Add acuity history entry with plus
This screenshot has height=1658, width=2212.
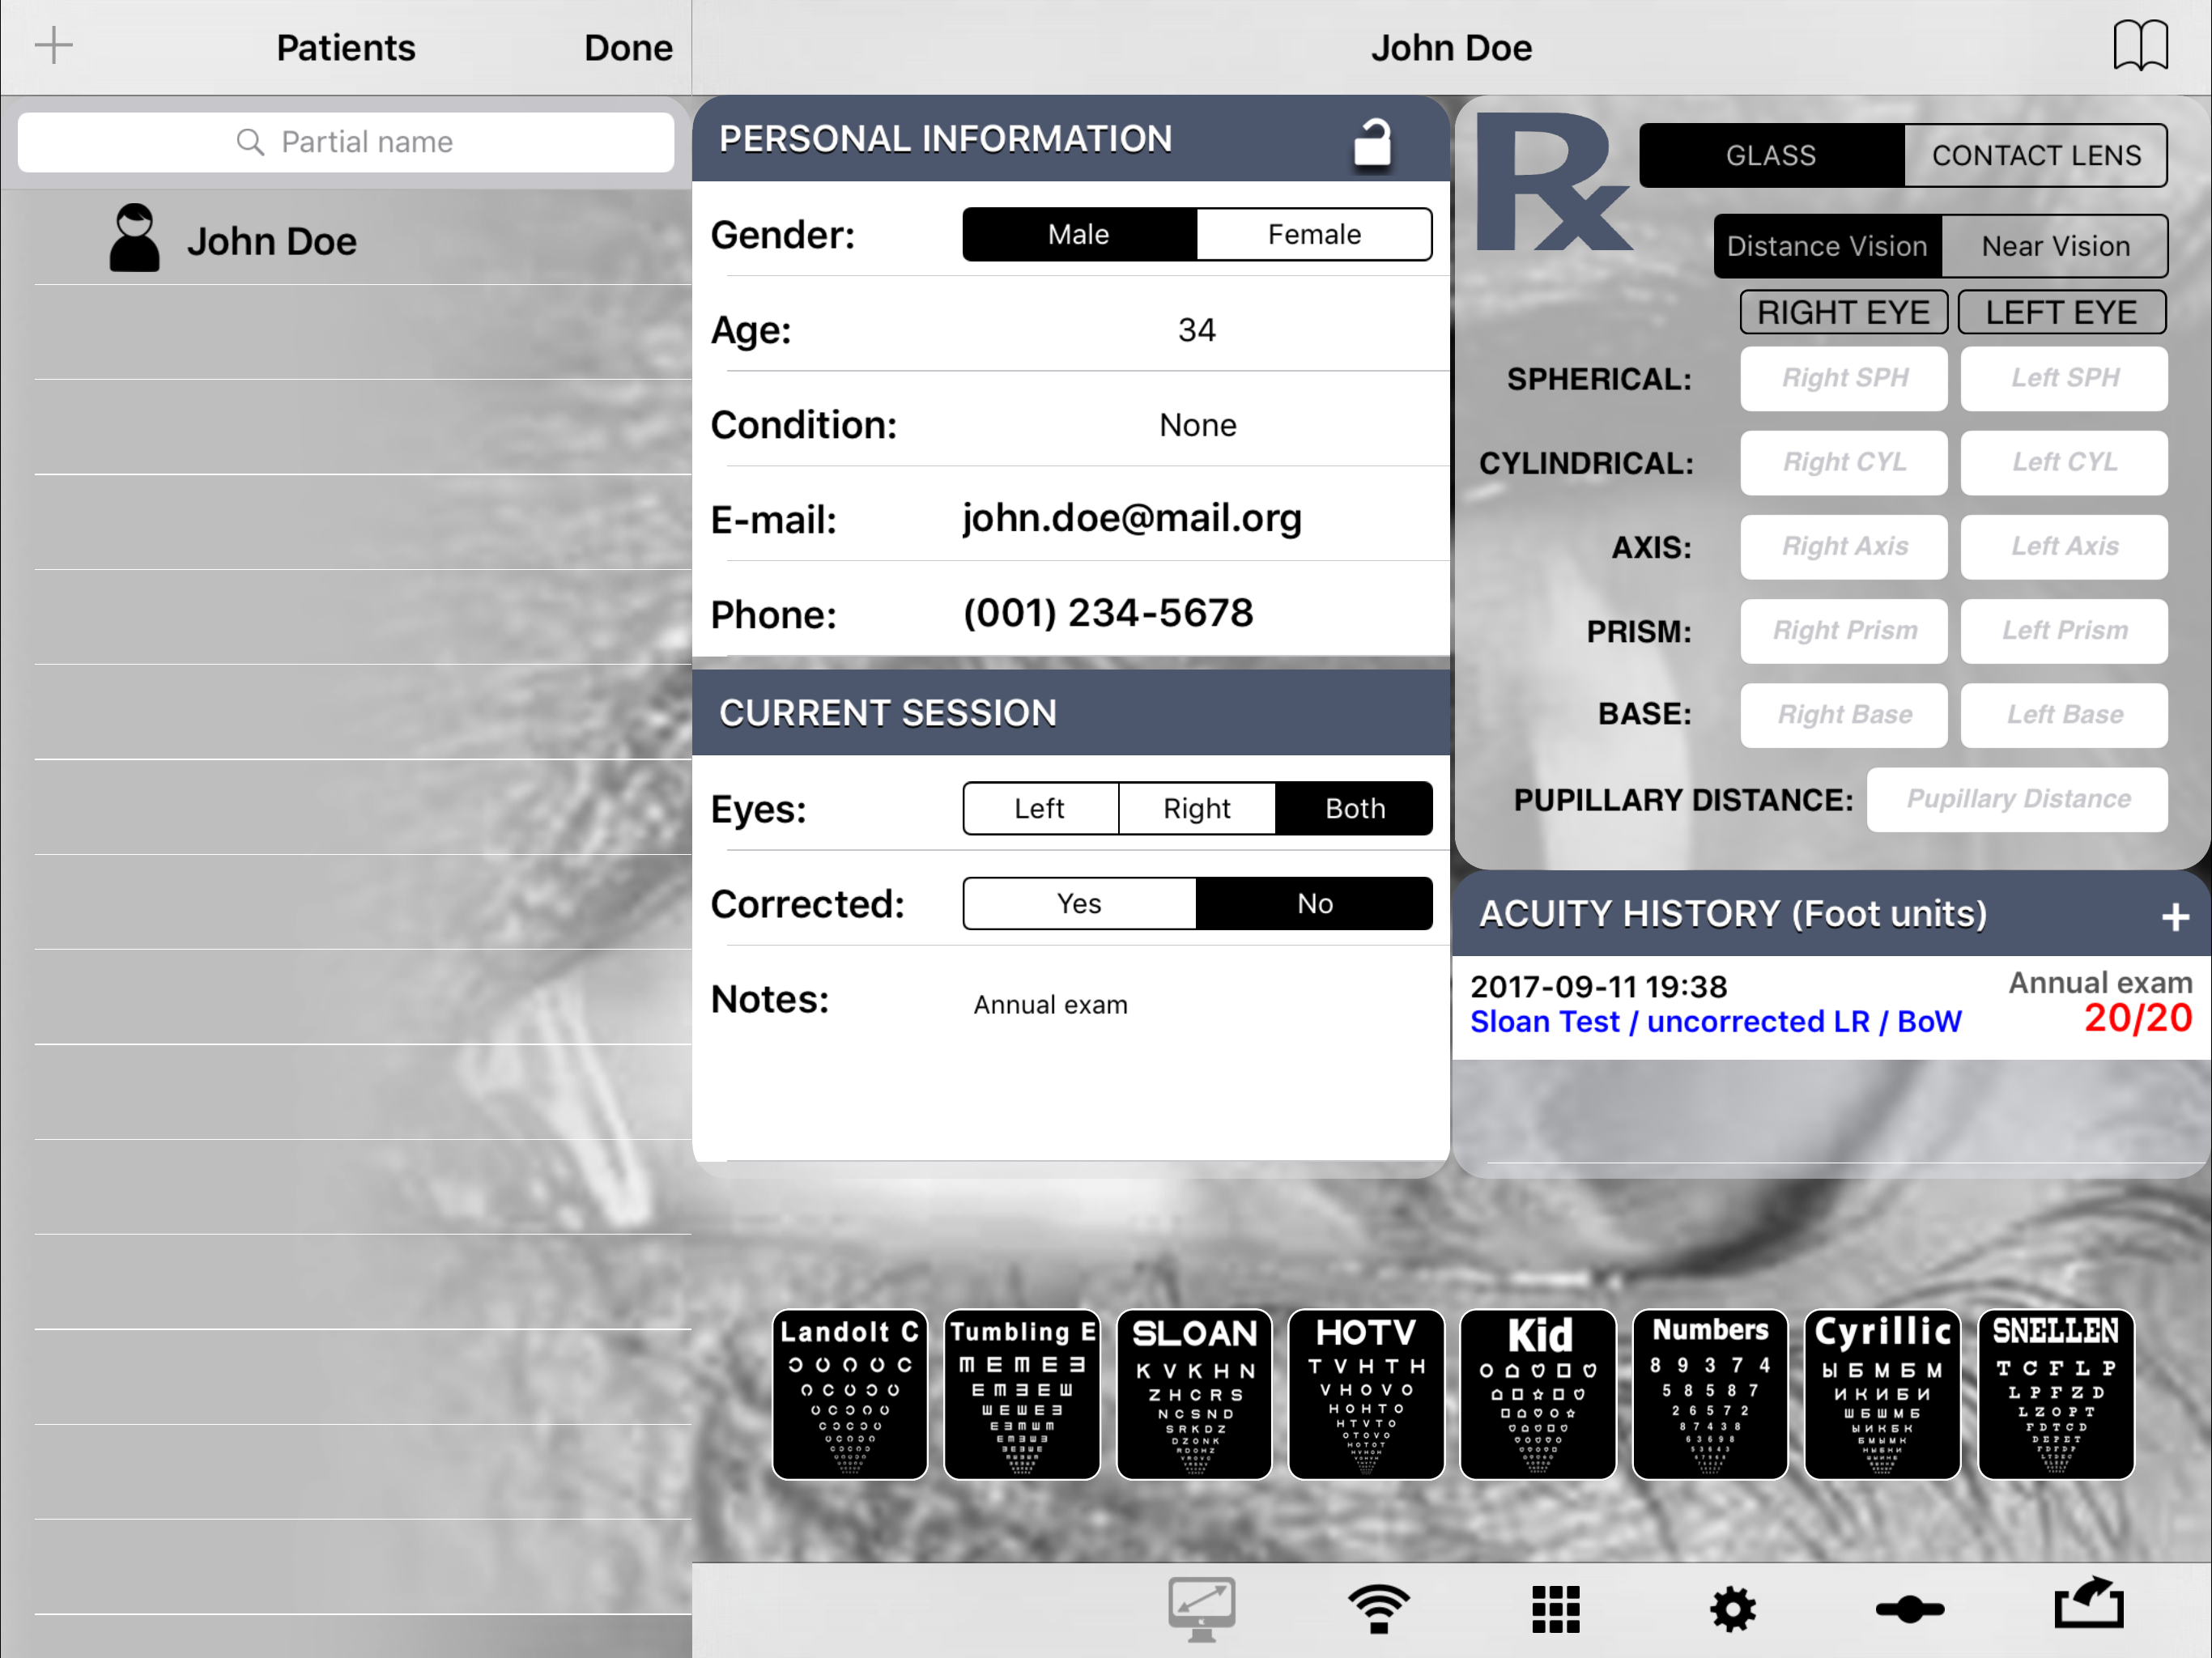coord(2175,916)
